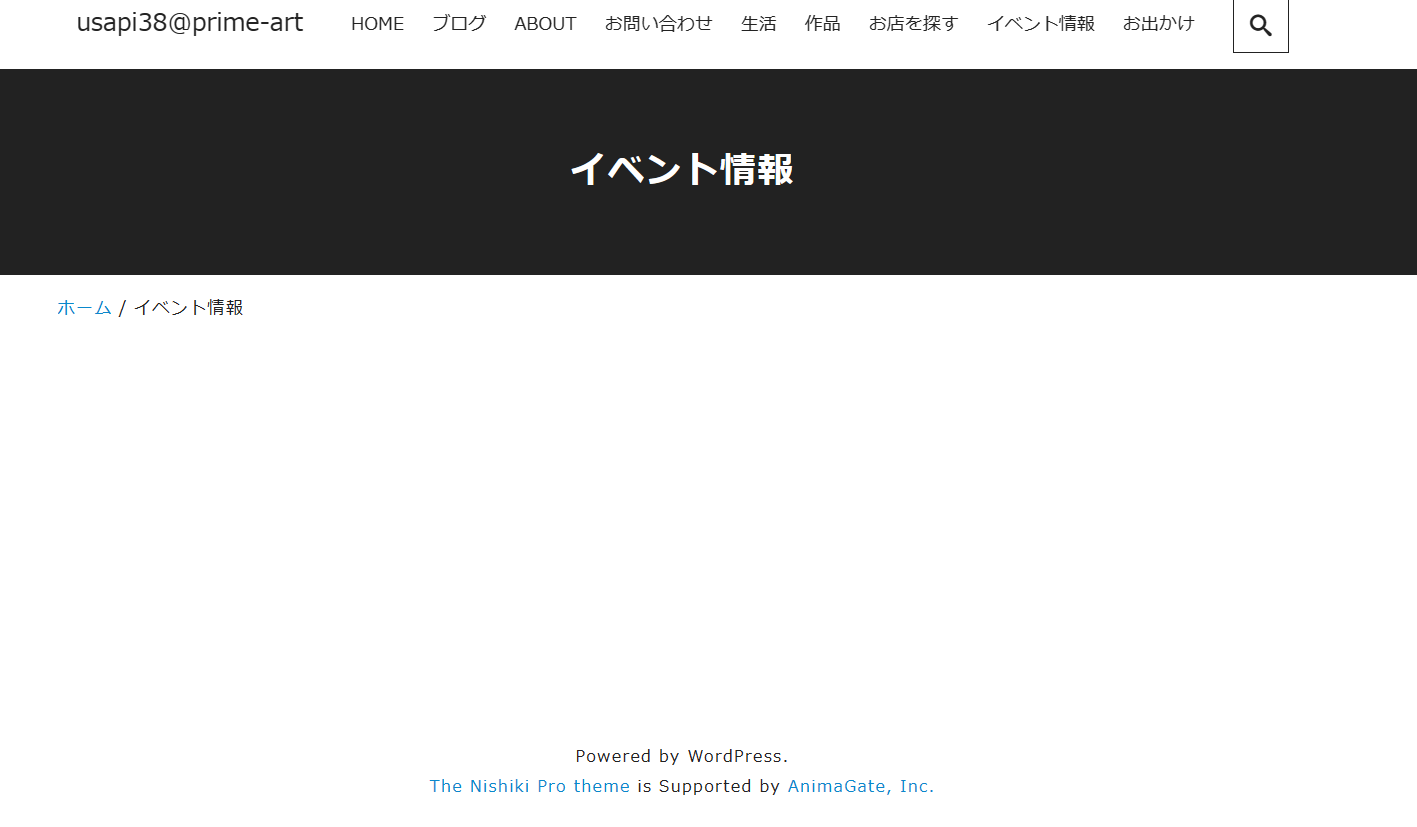Click the AnimaGate, Inc. footer link

pos(860,786)
